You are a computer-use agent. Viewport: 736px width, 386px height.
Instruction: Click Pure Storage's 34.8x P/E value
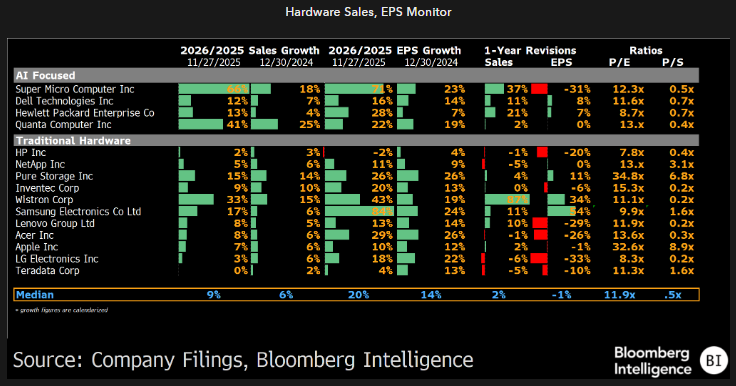click(x=628, y=176)
